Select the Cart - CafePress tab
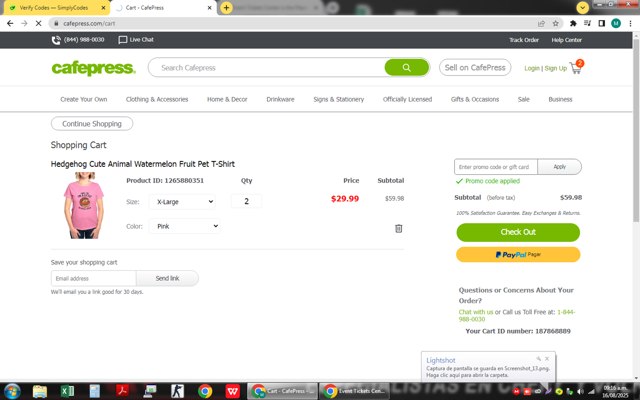Viewport: 640px width, 400px height. (x=163, y=7)
